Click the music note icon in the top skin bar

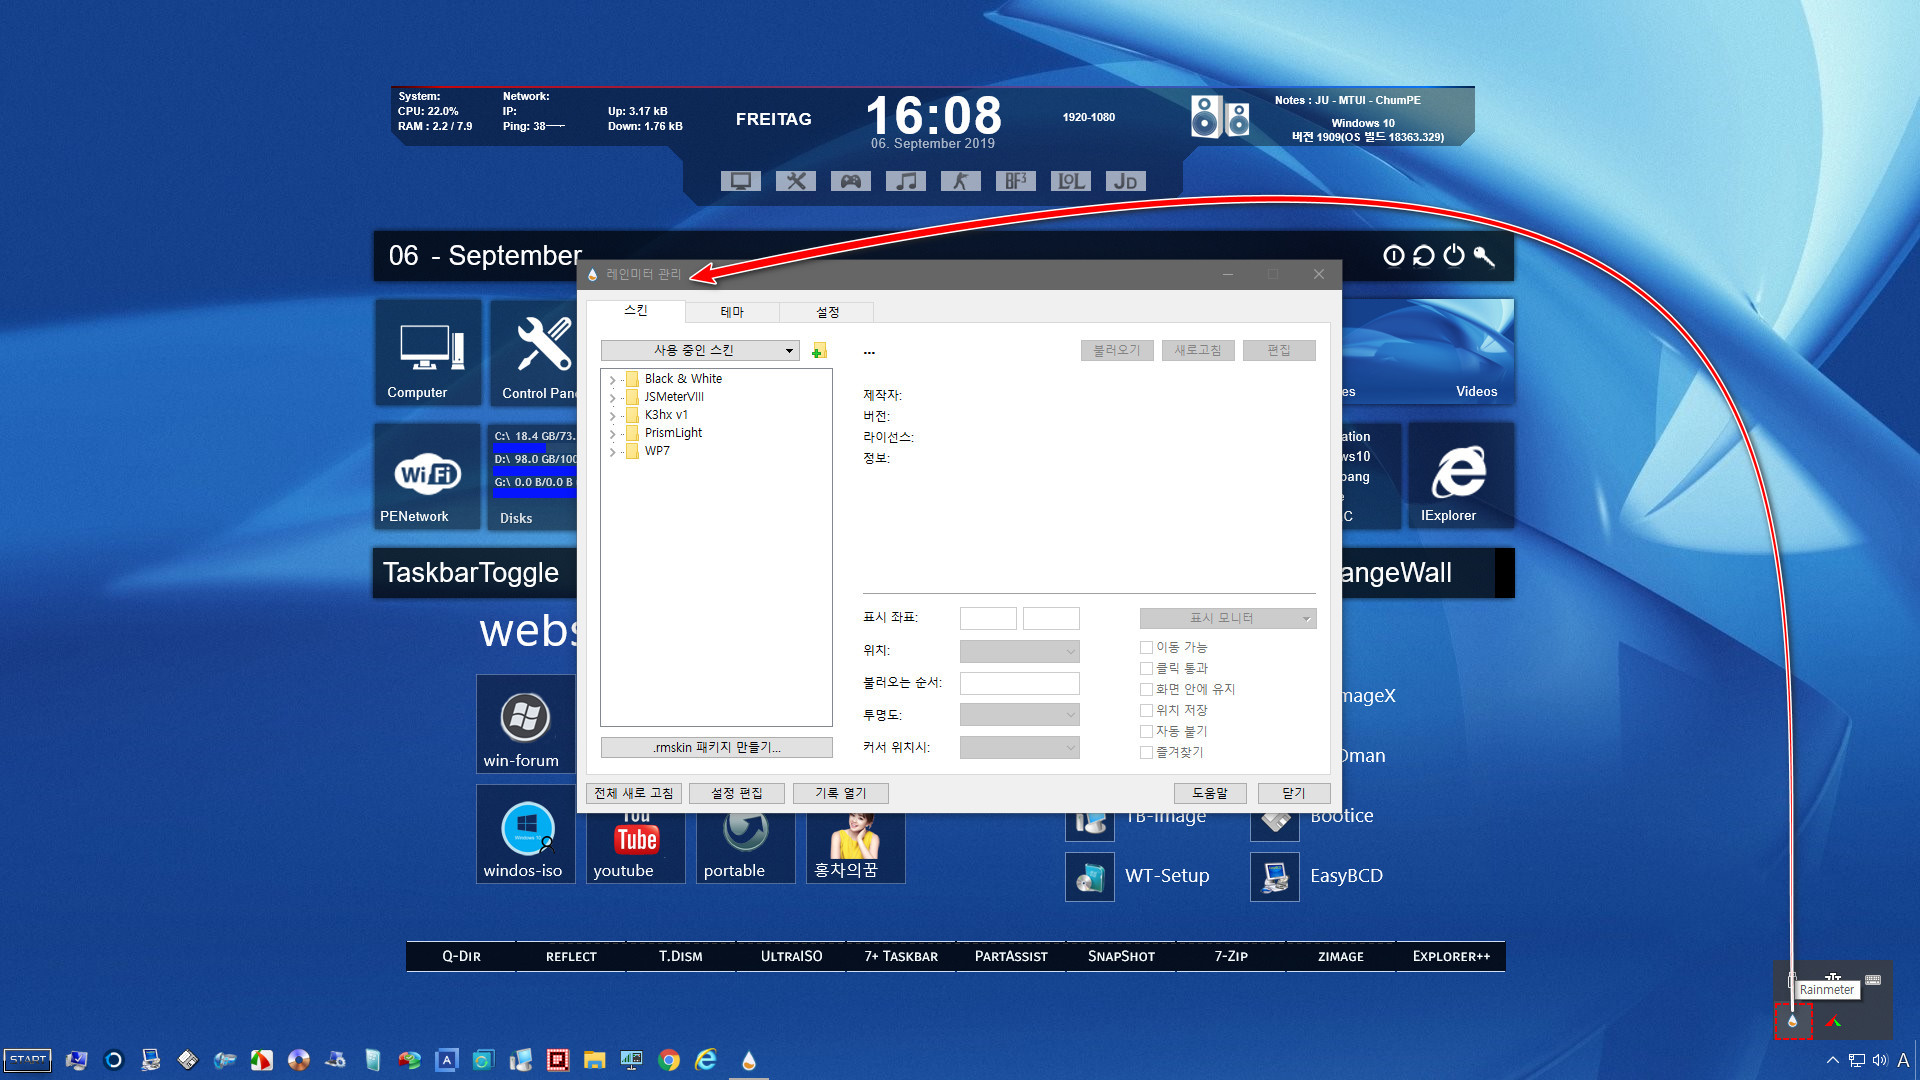tap(905, 181)
